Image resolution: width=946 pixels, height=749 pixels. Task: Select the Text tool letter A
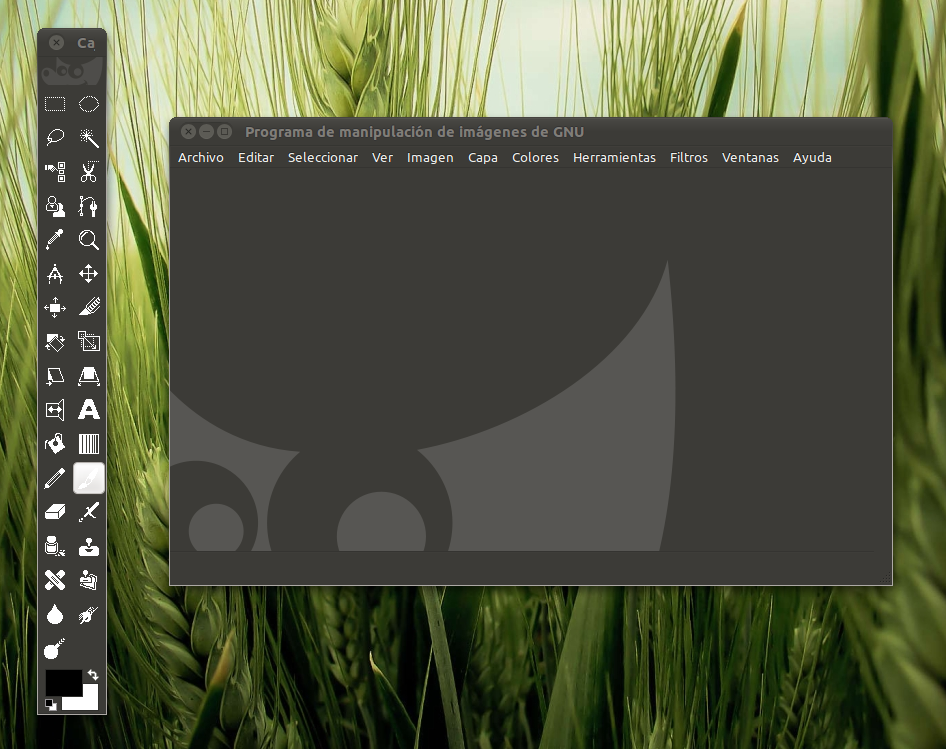(x=89, y=410)
